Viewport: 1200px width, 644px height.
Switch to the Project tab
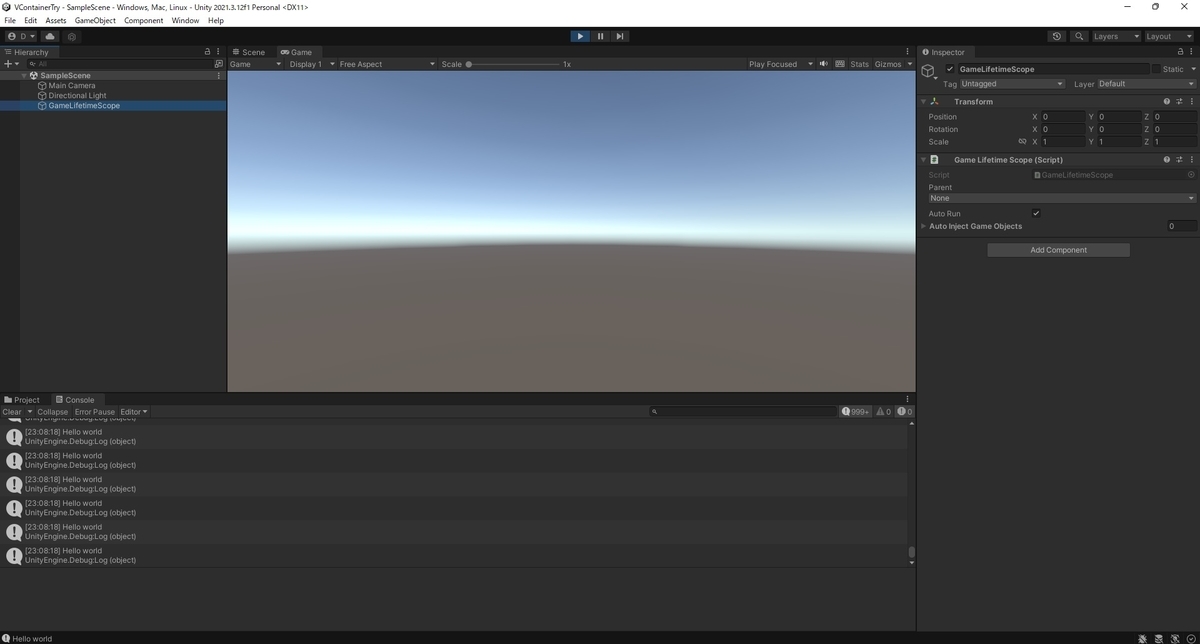[22, 400]
